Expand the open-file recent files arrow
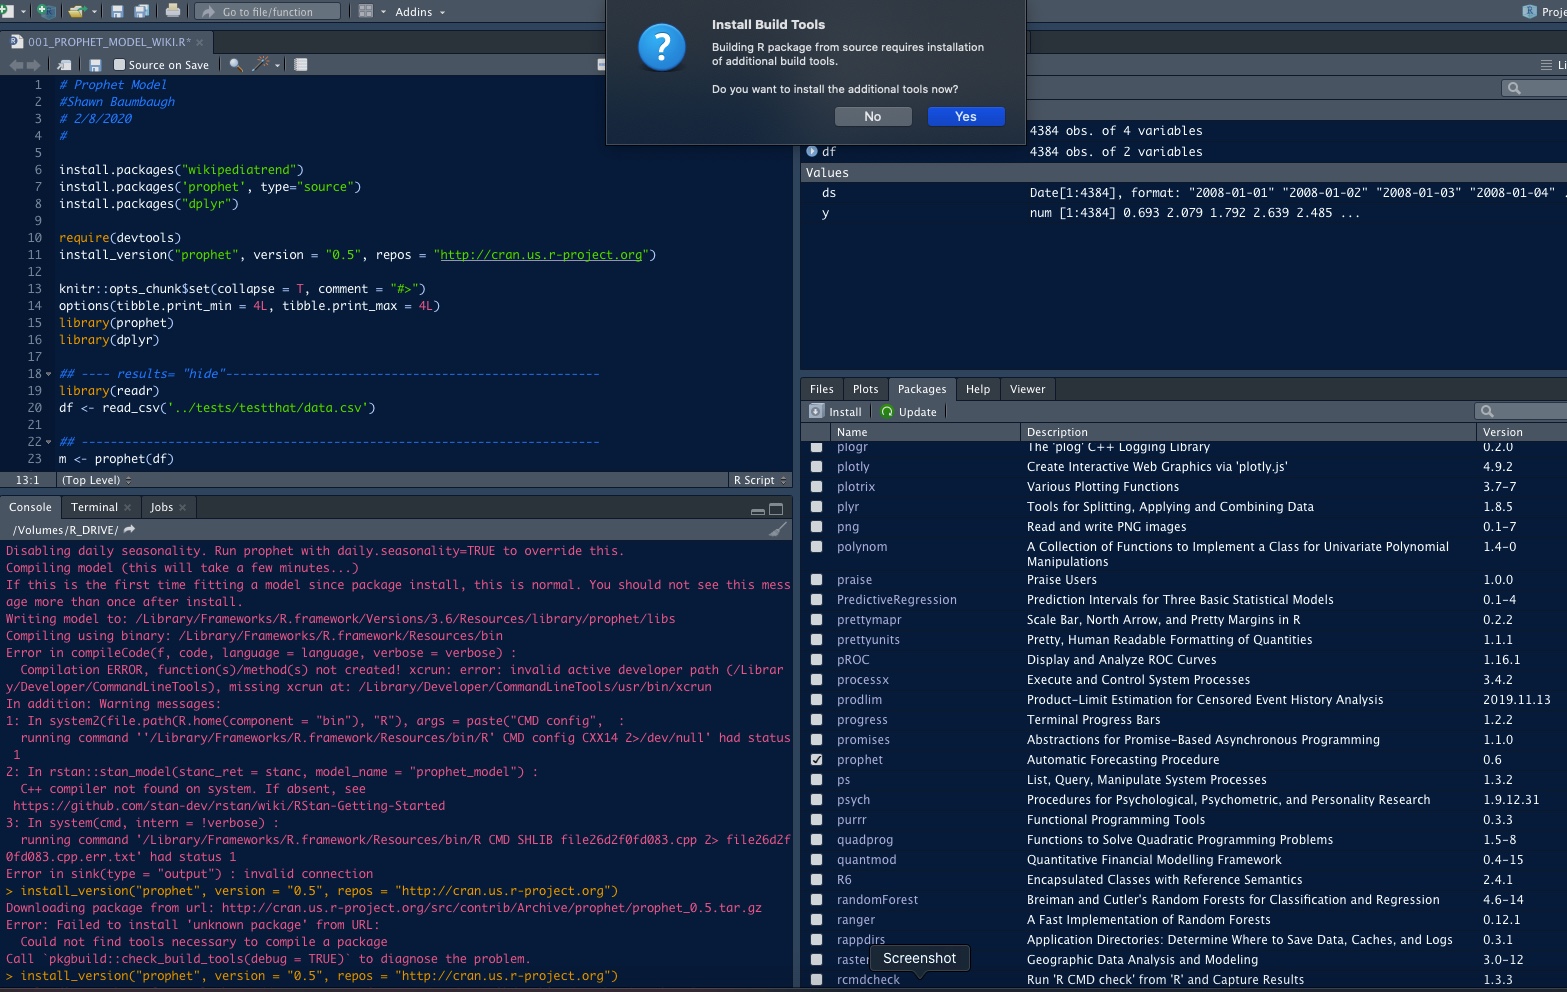Viewport: 1567px width, 992px height. pyautogui.click(x=94, y=12)
